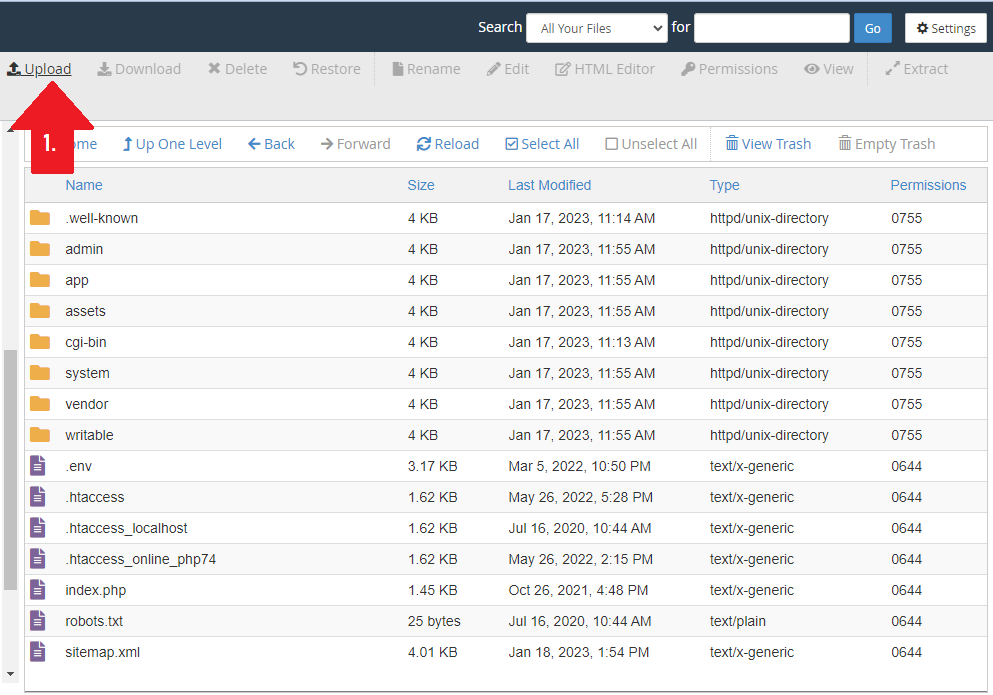This screenshot has width=993, height=695.
Task: Click the Reload icon
Action: (424, 144)
